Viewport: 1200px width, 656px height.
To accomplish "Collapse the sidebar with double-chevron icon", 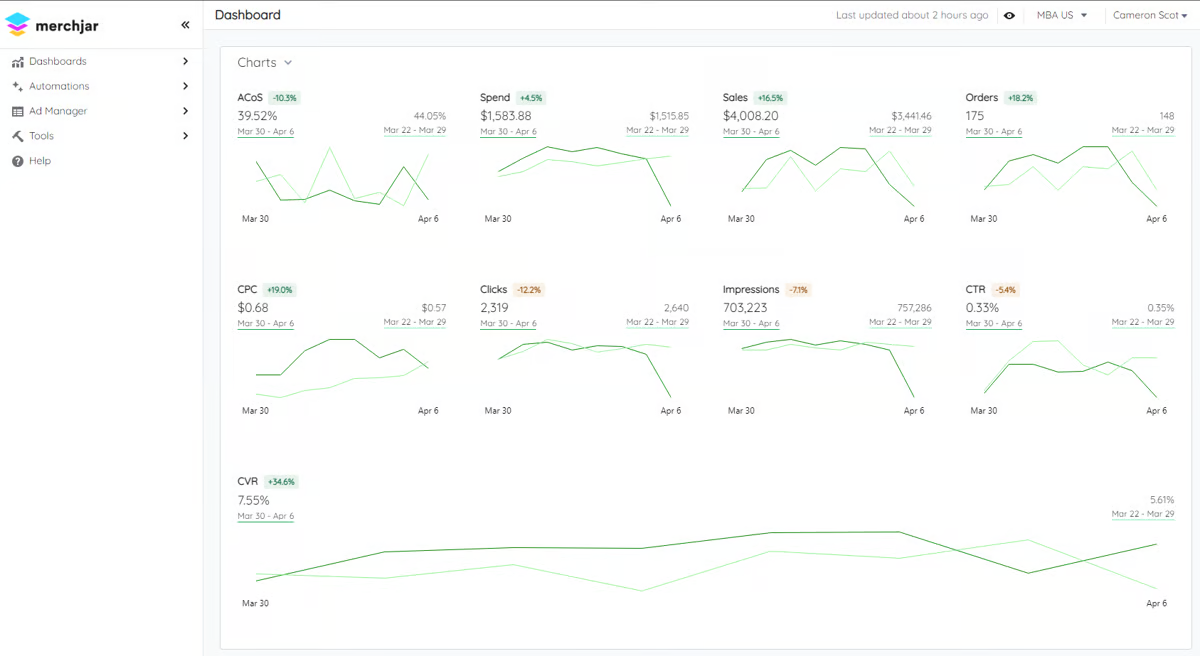I will [x=185, y=25].
